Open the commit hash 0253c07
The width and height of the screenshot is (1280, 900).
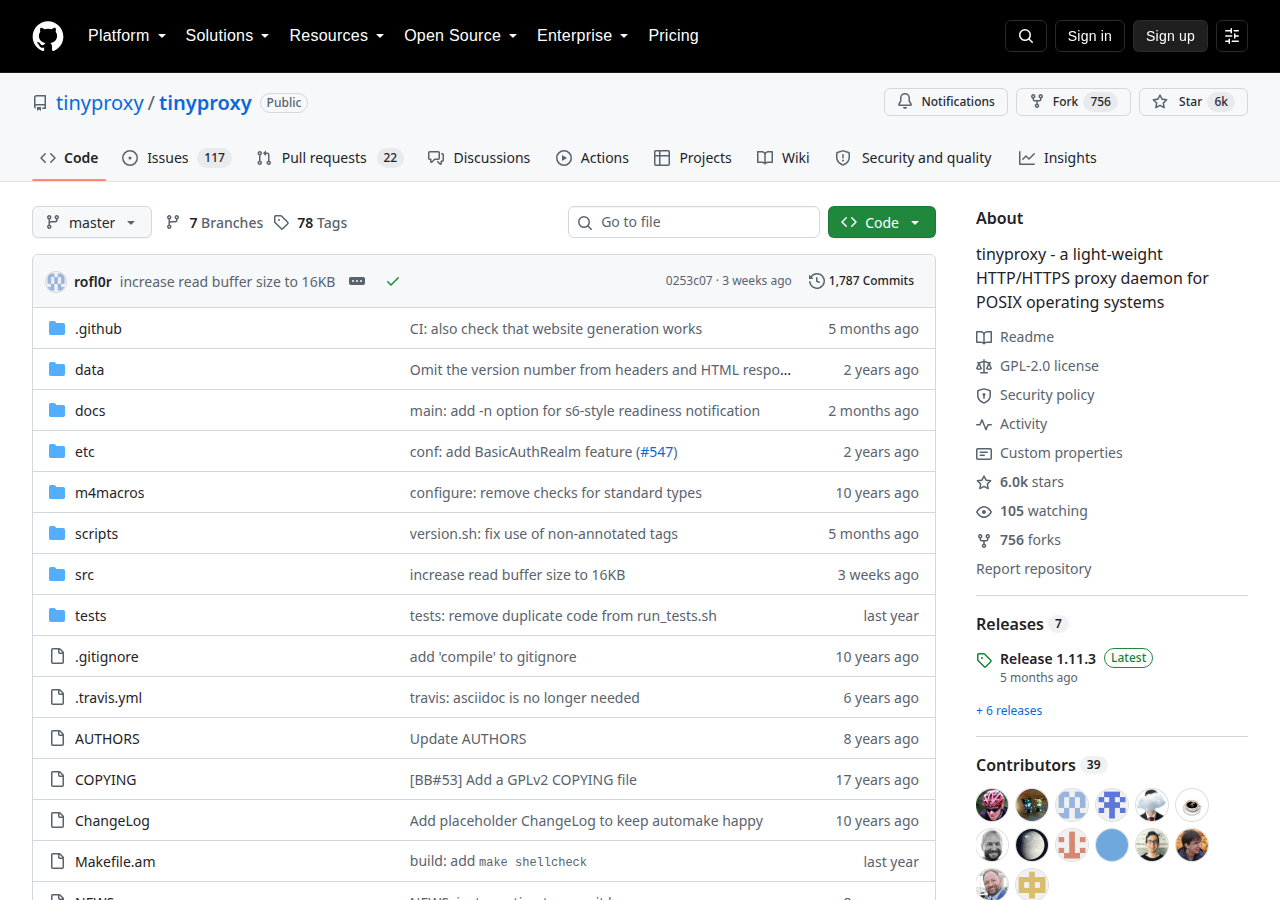click(689, 281)
